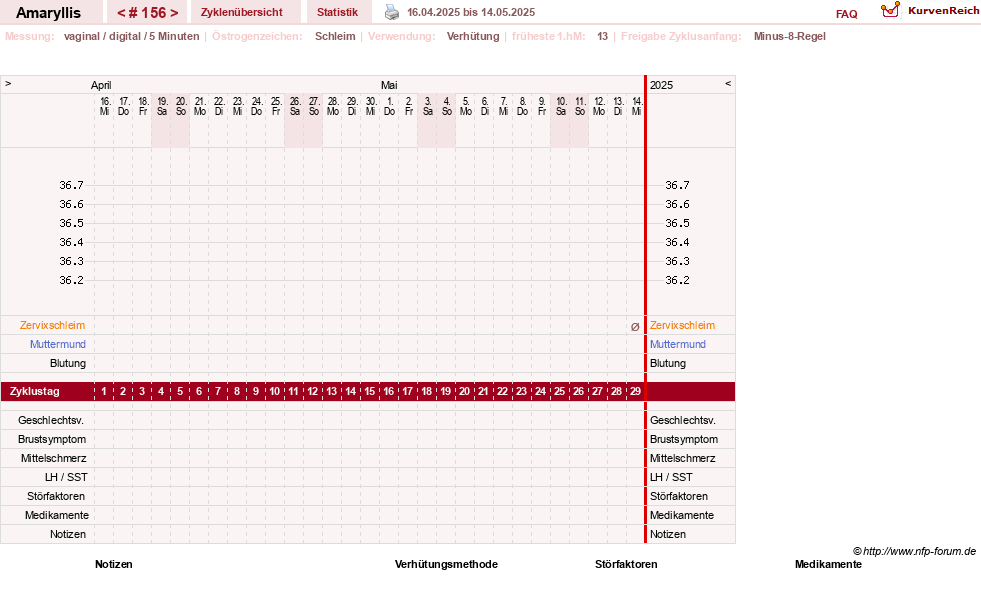Click the Zyklustag row label

tap(34, 392)
